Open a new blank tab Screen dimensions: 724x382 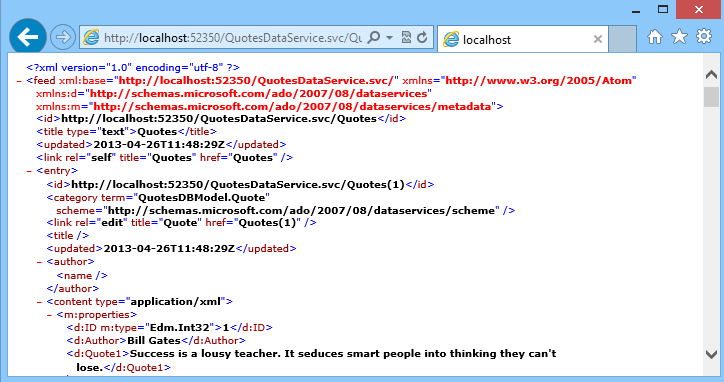[622, 39]
